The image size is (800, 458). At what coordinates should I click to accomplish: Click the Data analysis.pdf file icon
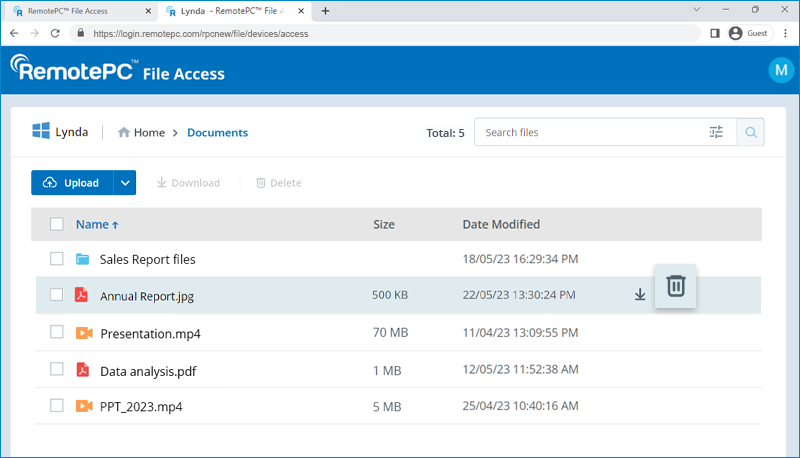click(x=83, y=370)
